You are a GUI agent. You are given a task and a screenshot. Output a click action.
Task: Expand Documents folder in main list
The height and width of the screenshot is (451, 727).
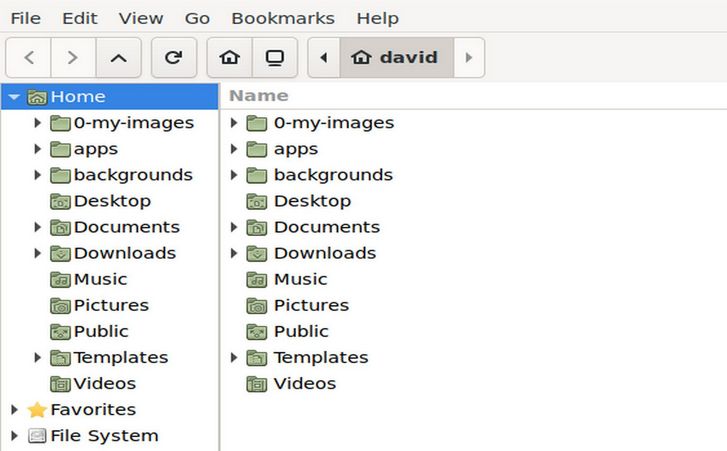[234, 227]
